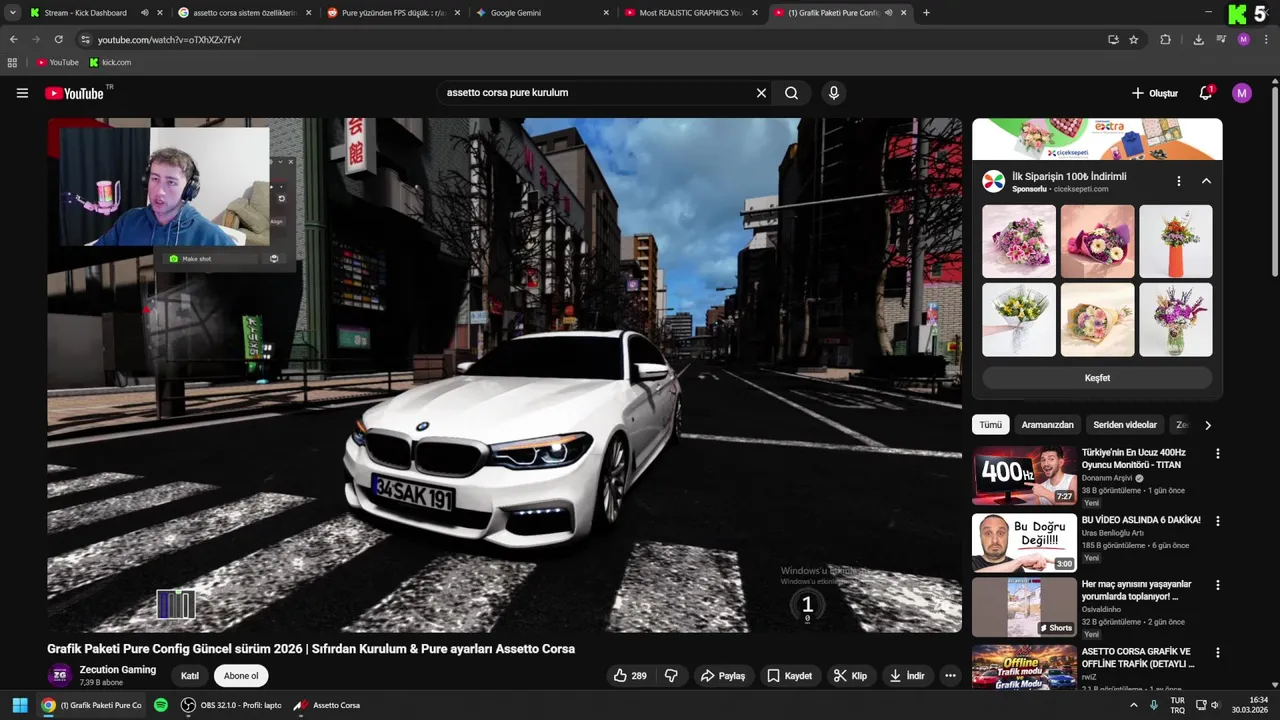Switch to OBS 32.1.0 in the taskbar

click(230, 705)
